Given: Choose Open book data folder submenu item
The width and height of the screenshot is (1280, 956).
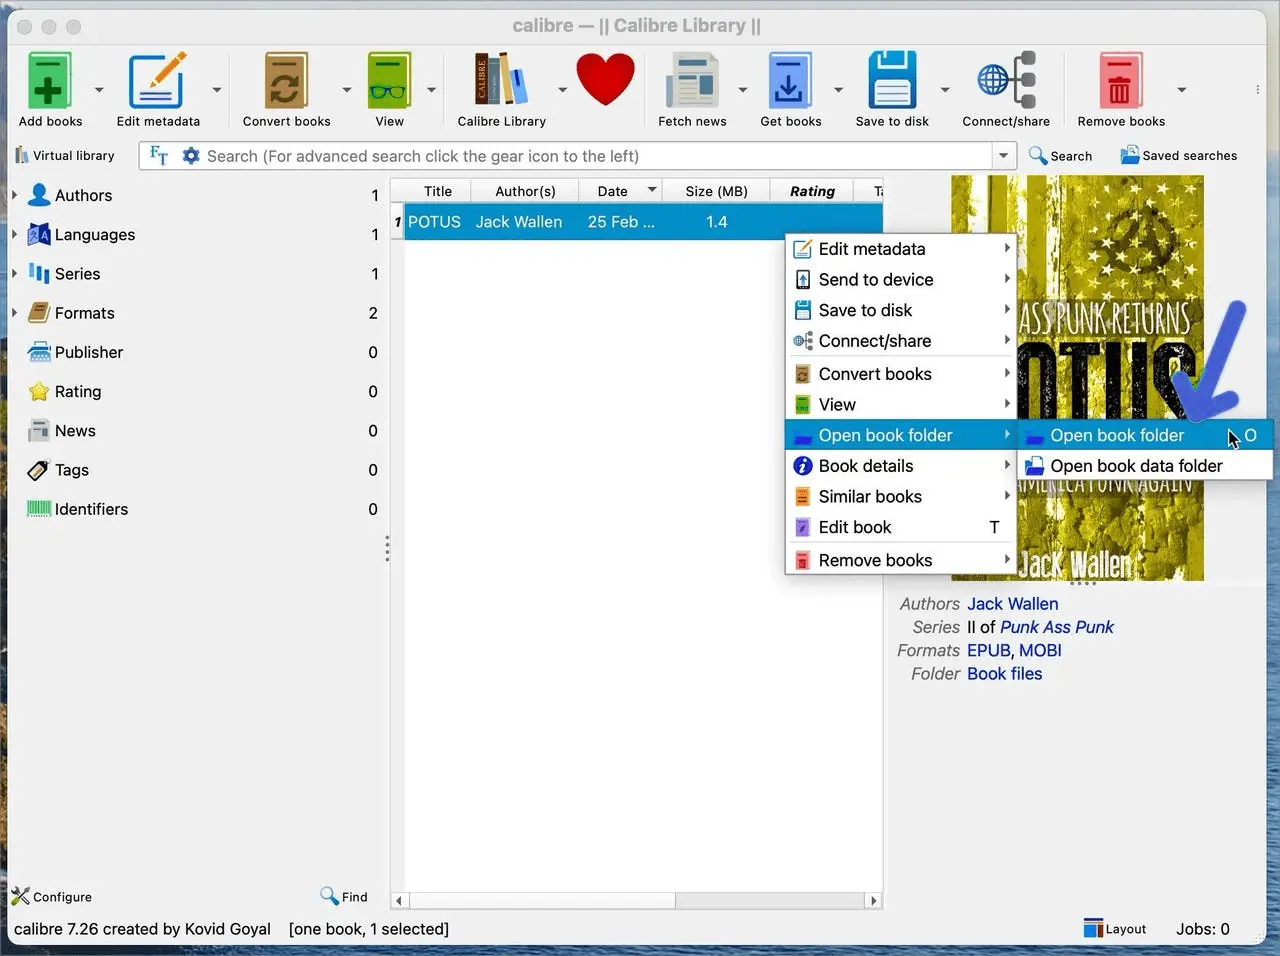Looking at the screenshot, I should click(1135, 466).
